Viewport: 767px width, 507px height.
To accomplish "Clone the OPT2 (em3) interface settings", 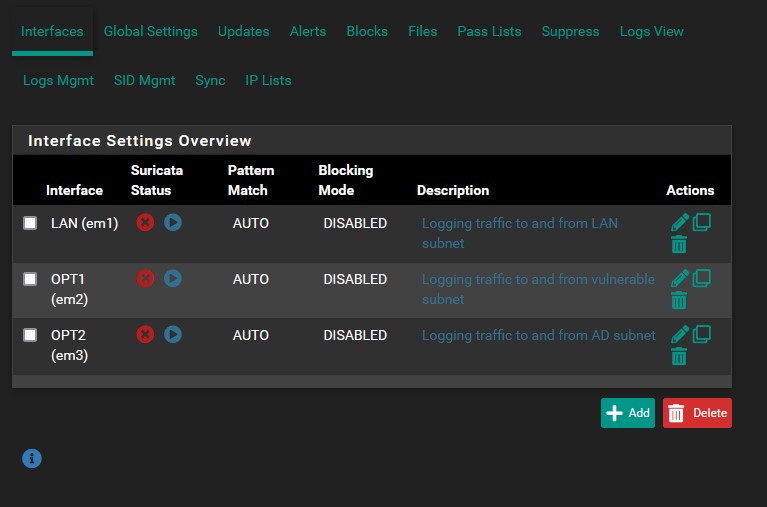I will (x=702, y=334).
